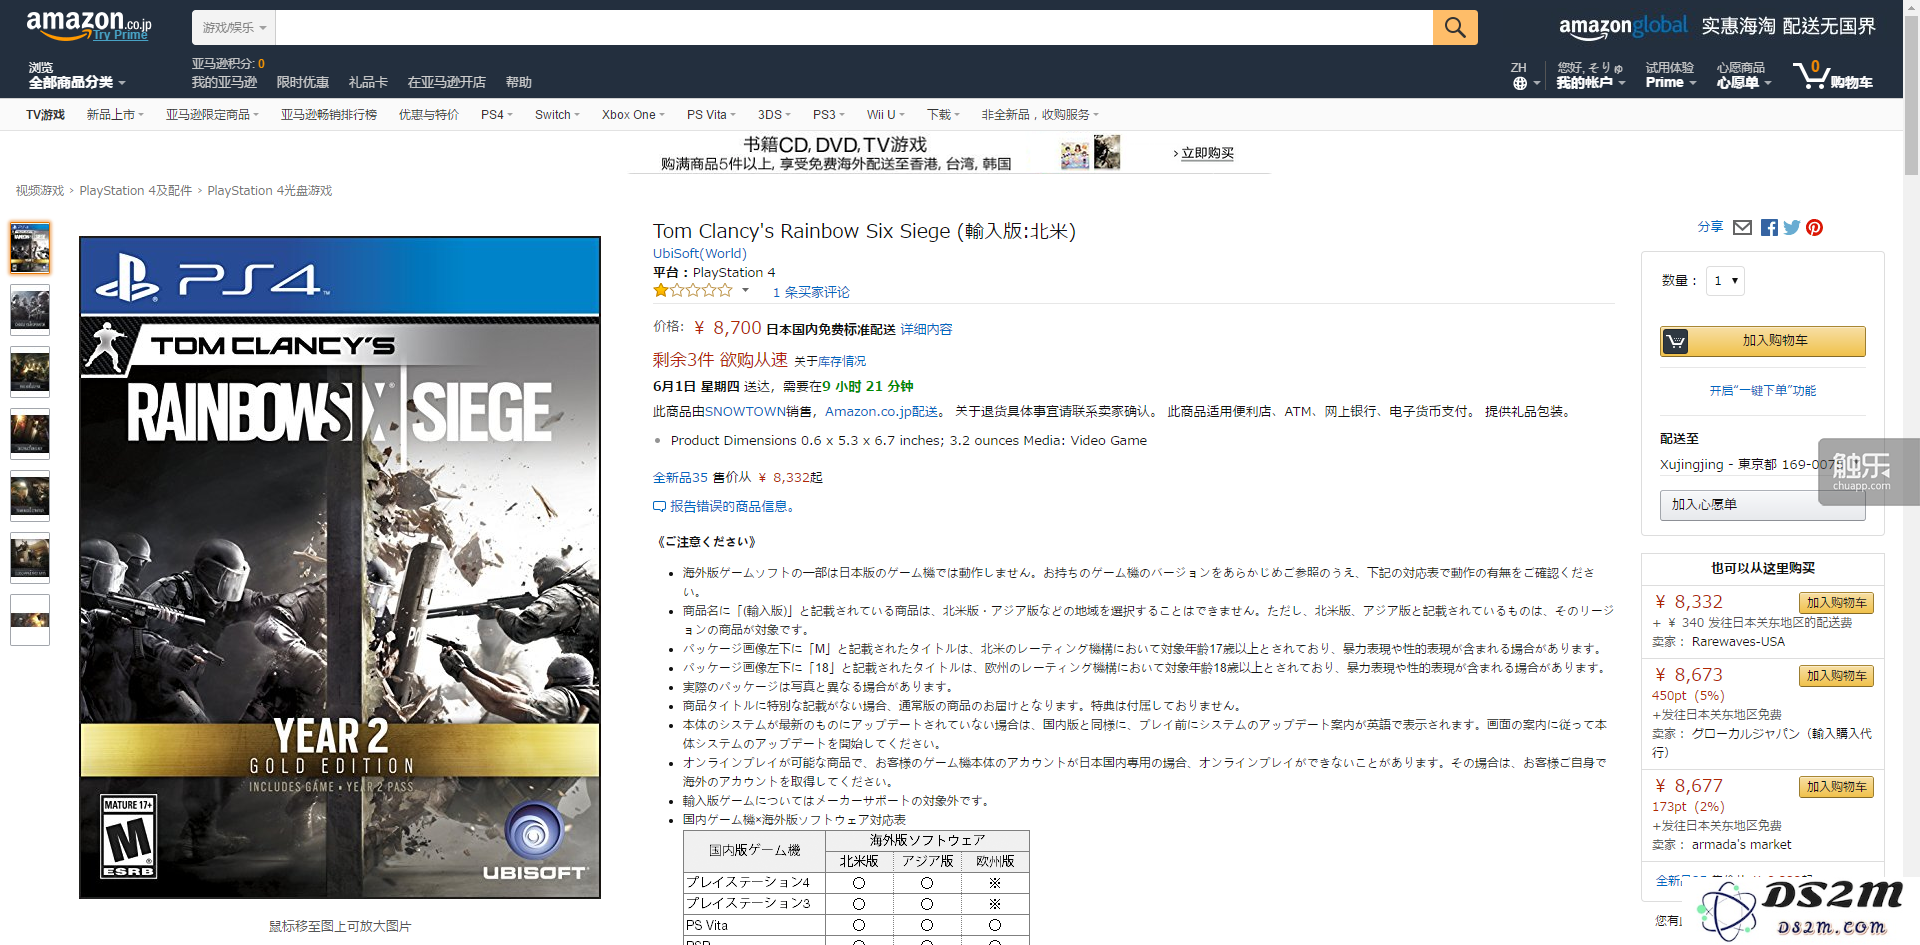The image size is (1920, 945).
Task: Open the Switch category submenu
Action: click(557, 115)
